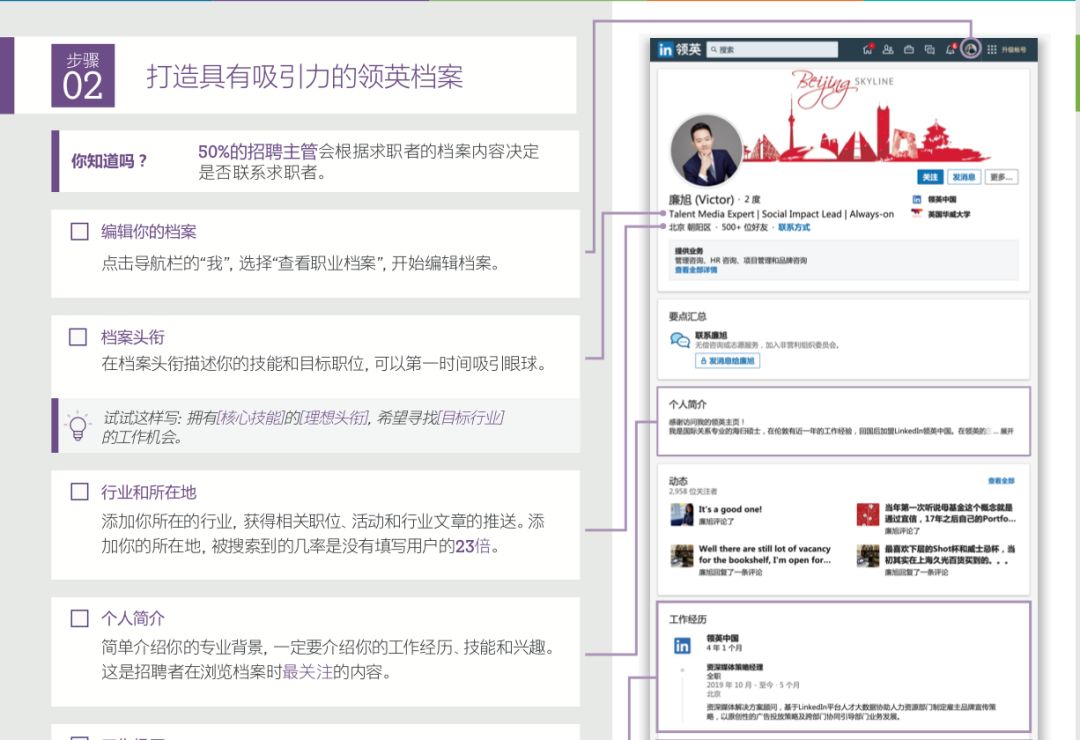Open the Jobs briefcase icon
This screenshot has width=1080, height=740.
tap(908, 49)
